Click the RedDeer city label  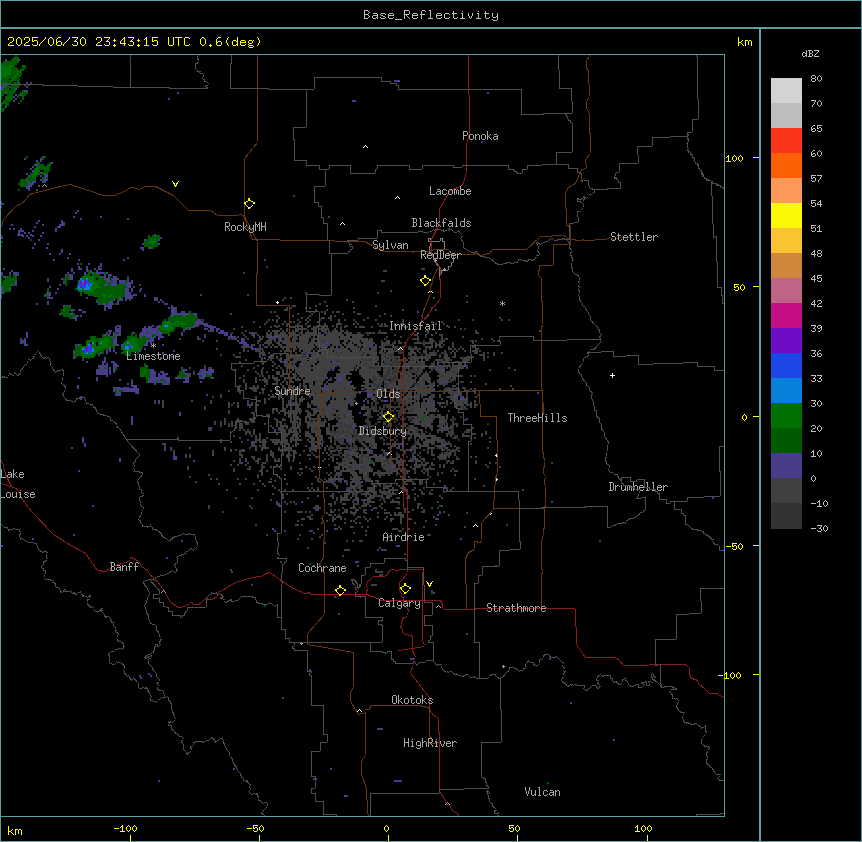(x=440, y=255)
